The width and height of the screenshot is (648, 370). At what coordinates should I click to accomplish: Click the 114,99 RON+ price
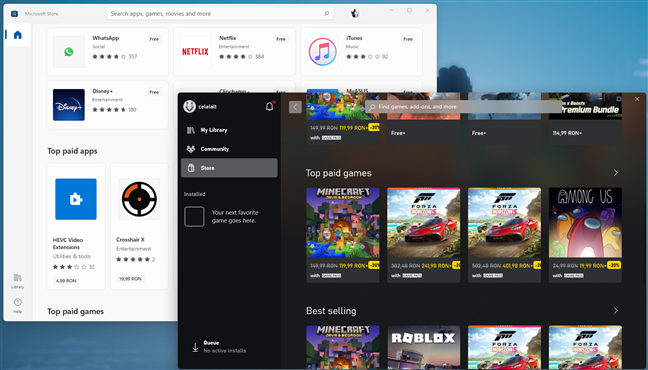567,133
